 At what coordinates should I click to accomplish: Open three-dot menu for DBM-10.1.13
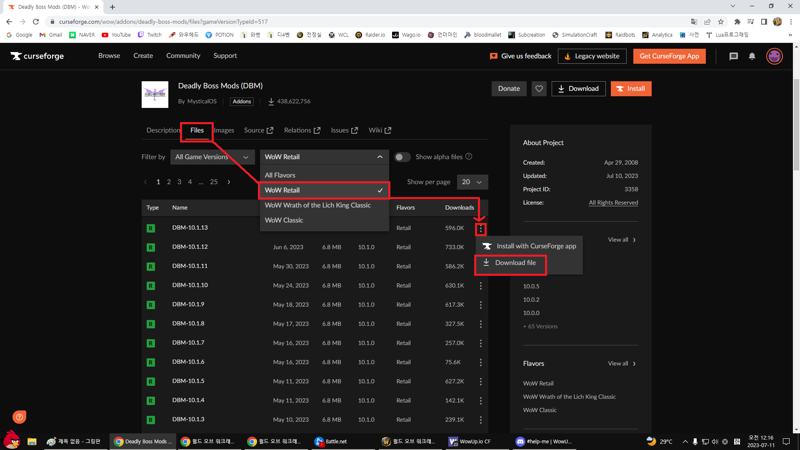tap(481, 229)
